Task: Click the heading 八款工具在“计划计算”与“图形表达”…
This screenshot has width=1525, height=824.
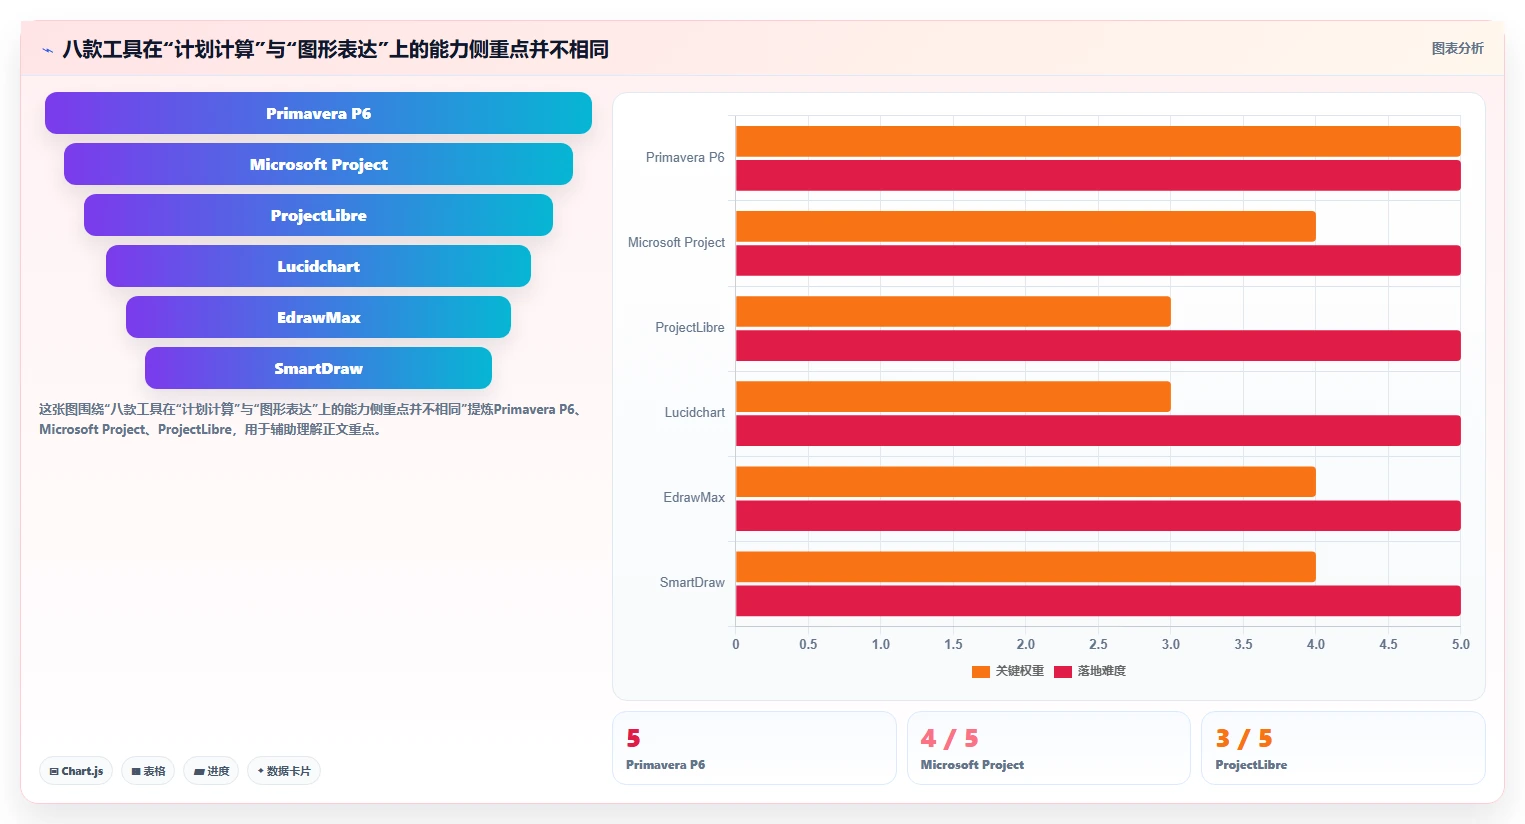Action: click(x=335, y=49)
